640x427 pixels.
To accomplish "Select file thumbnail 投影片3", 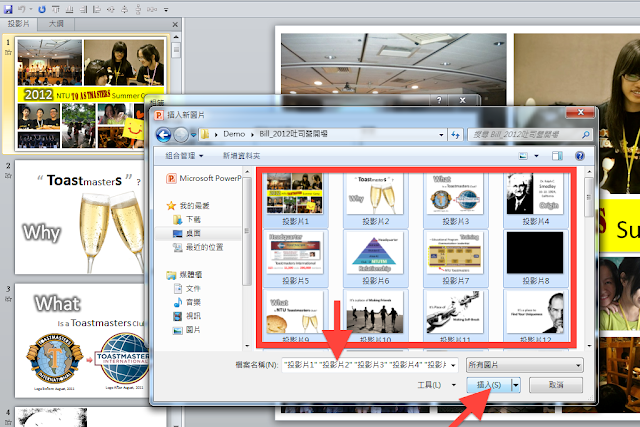I will (x=456, y=199).
